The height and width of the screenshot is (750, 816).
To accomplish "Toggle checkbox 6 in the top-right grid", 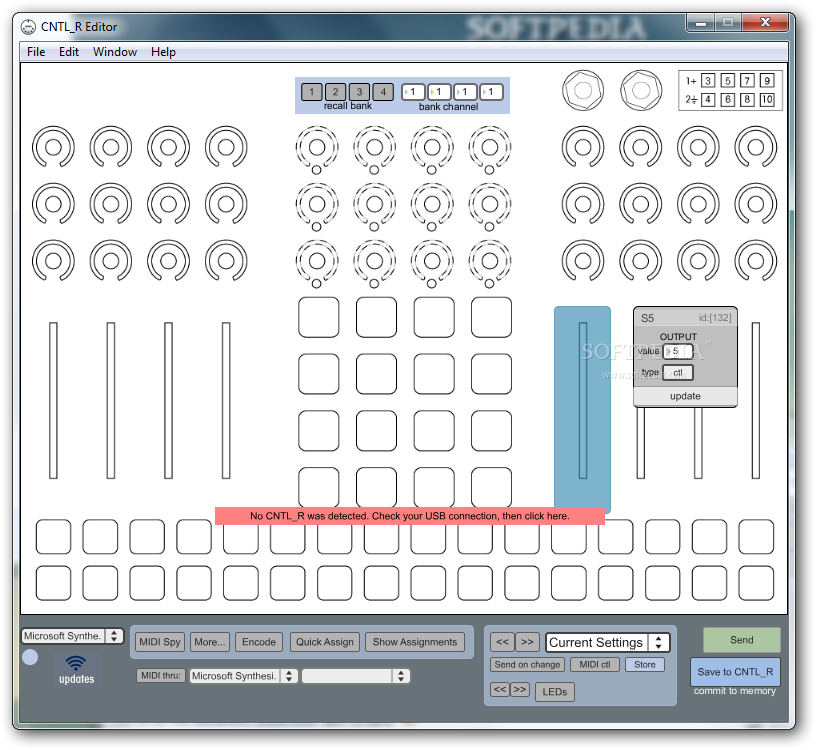I will tap(728, 99).
